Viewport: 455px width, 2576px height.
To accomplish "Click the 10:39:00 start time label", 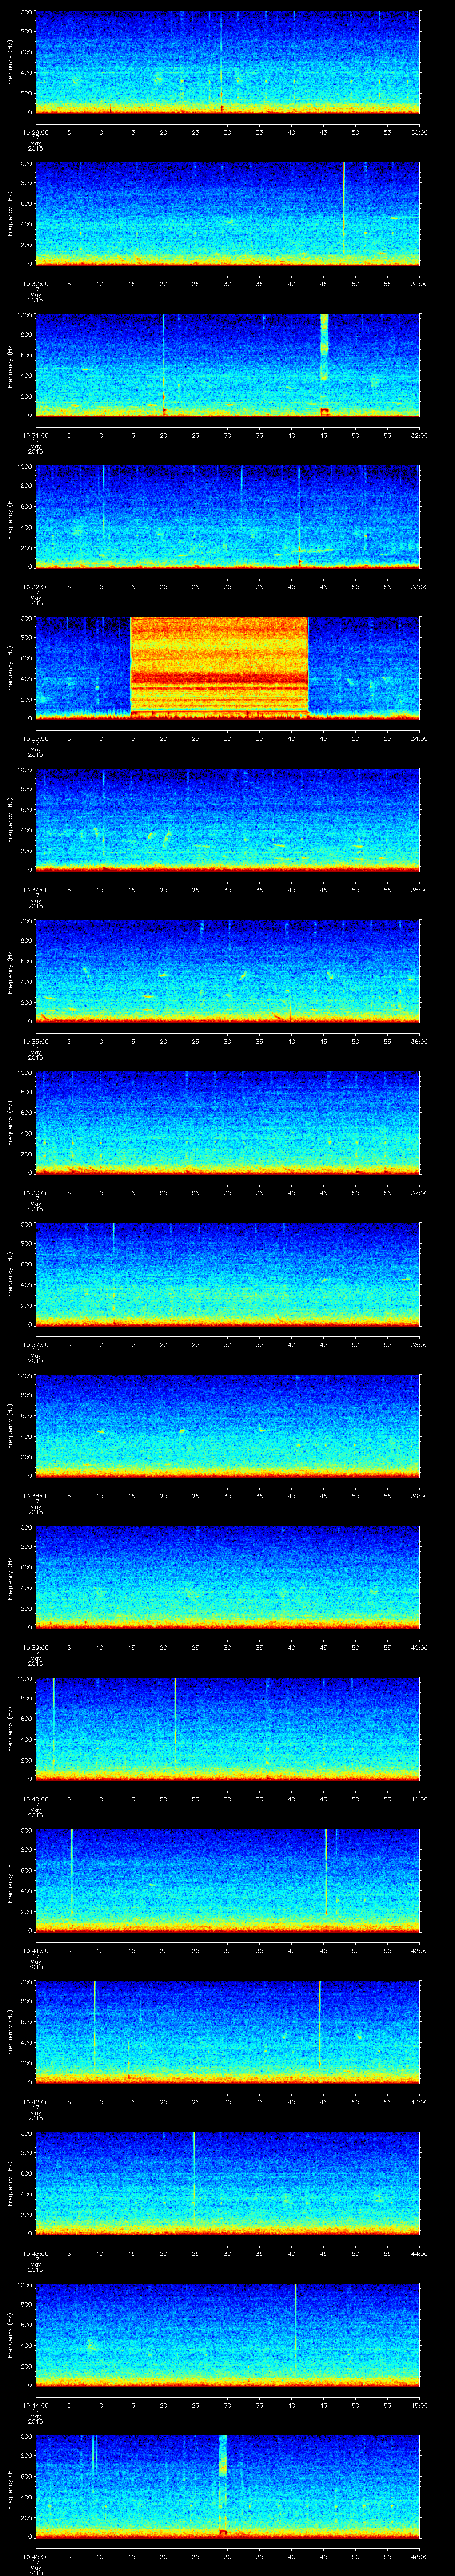I will pos(35,1647).
